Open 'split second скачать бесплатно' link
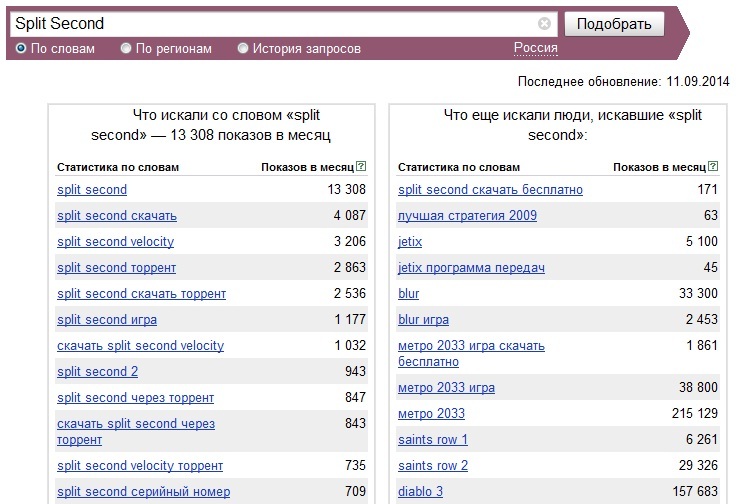The width and height of the screenshot is (741, 504). [490, 190]
